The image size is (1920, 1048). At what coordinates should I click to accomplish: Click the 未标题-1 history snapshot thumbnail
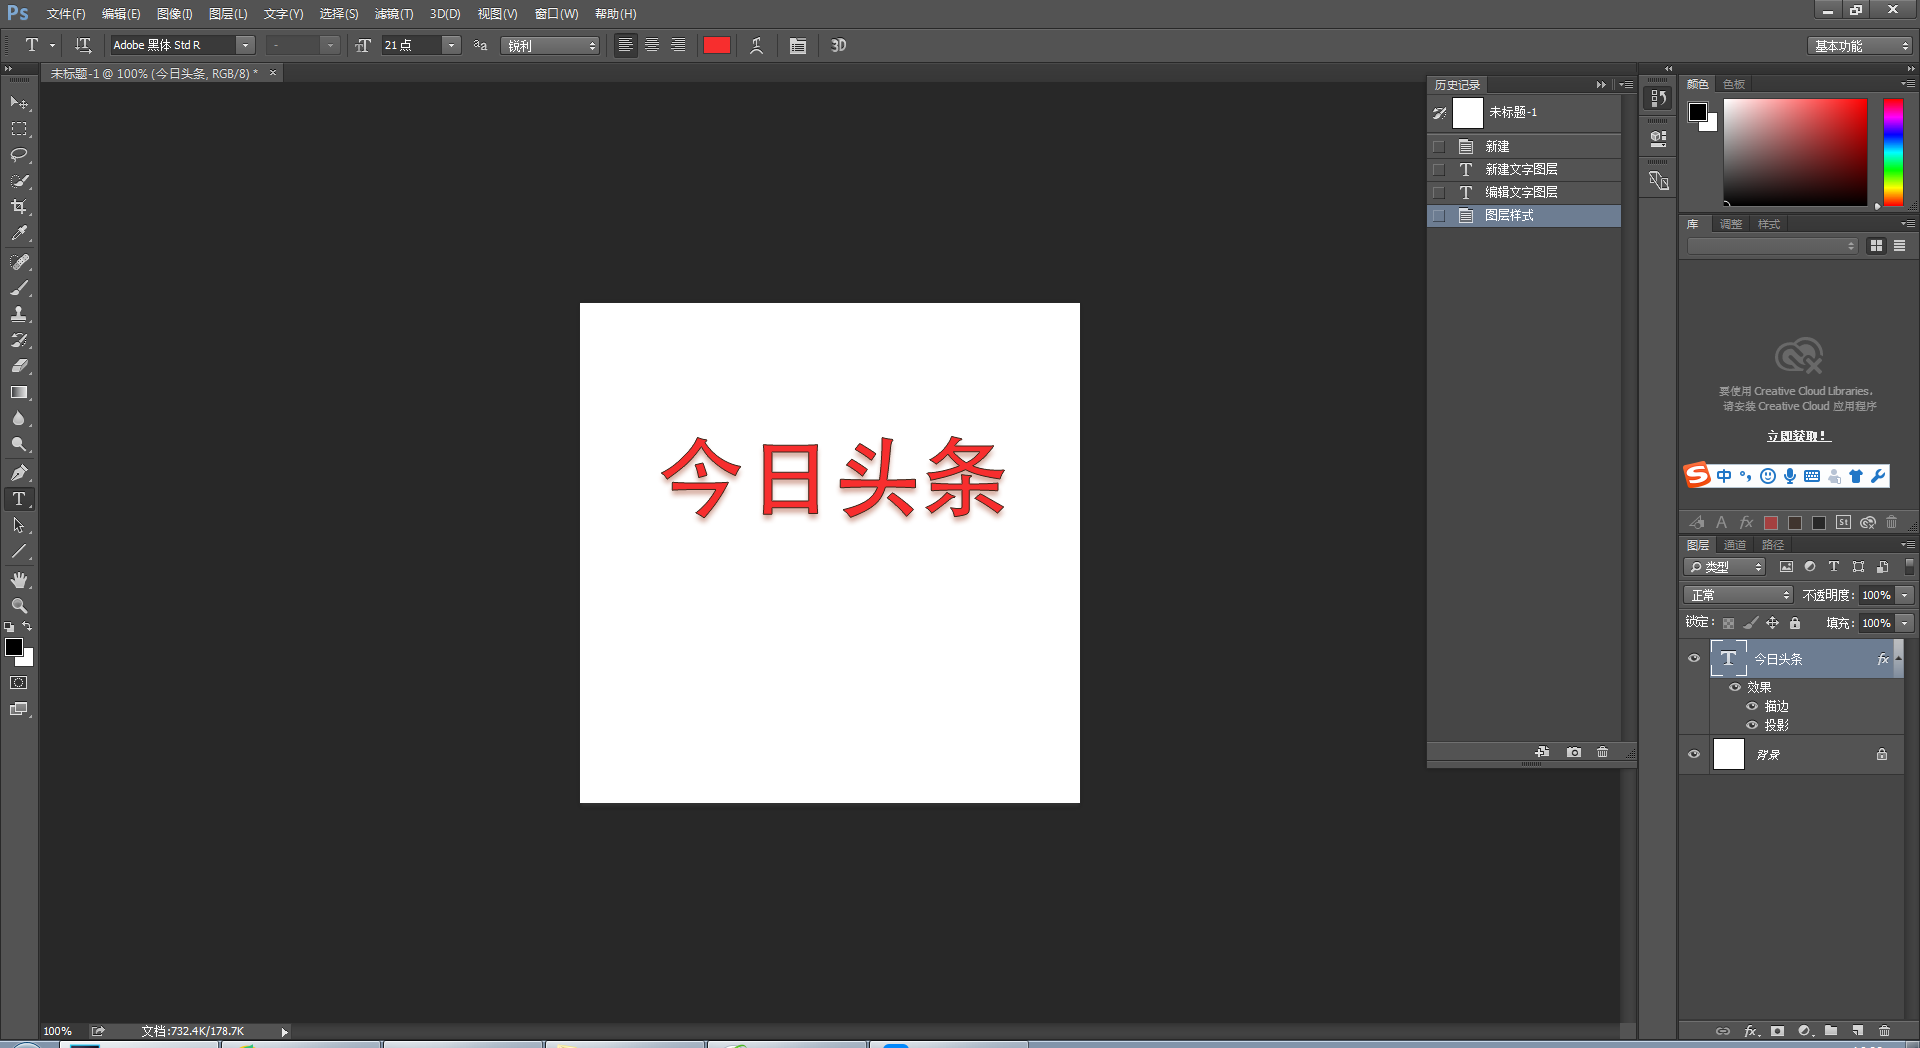1468,112
